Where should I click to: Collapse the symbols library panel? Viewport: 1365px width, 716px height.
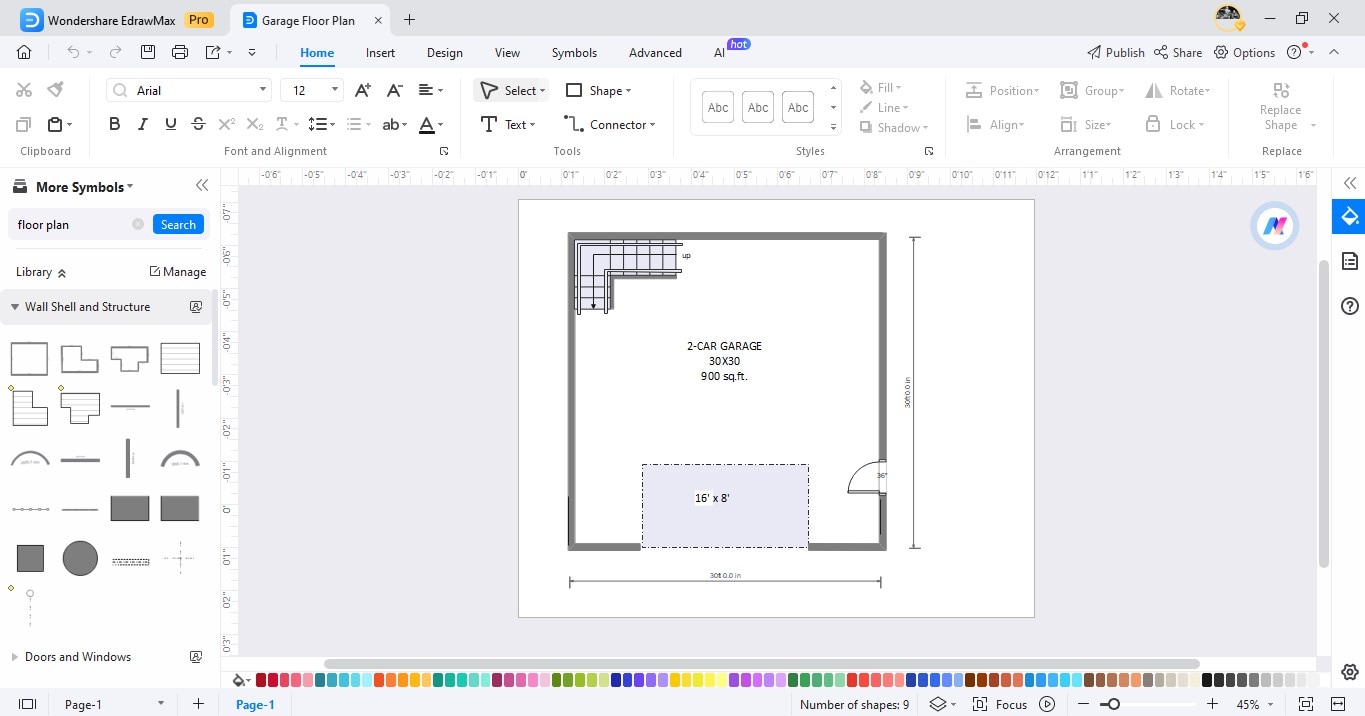202,186
